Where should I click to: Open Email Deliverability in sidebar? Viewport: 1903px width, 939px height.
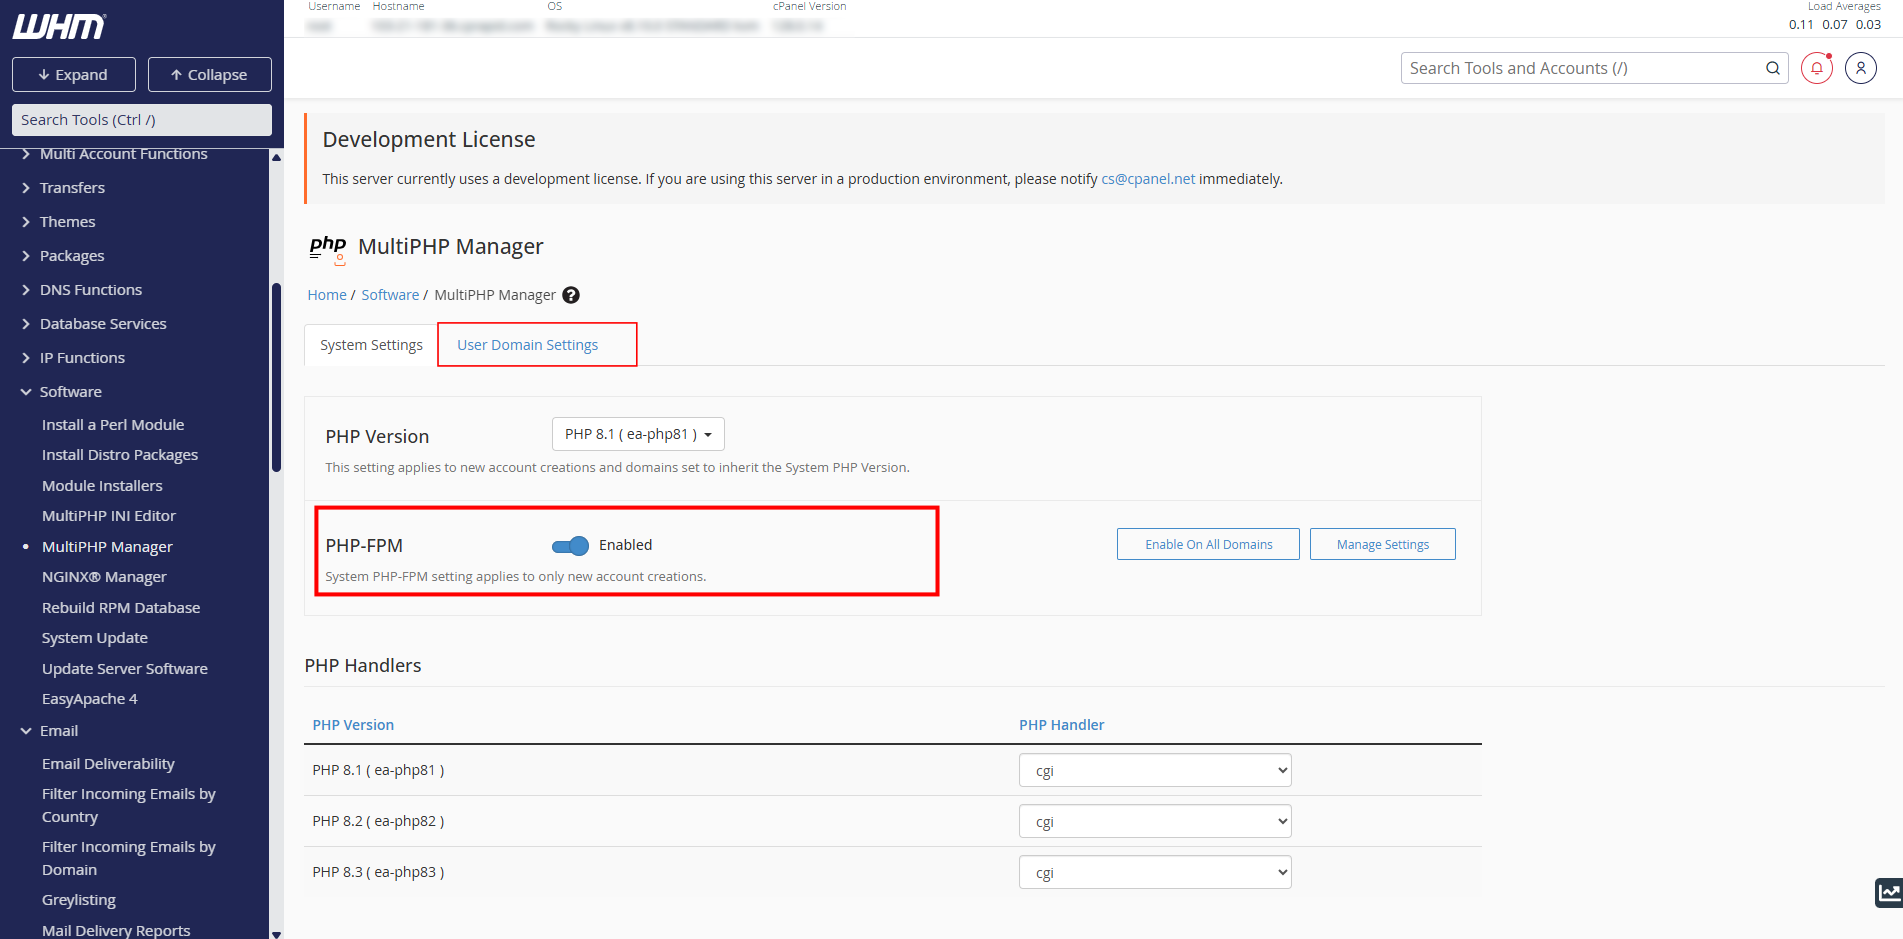(108, 764)
